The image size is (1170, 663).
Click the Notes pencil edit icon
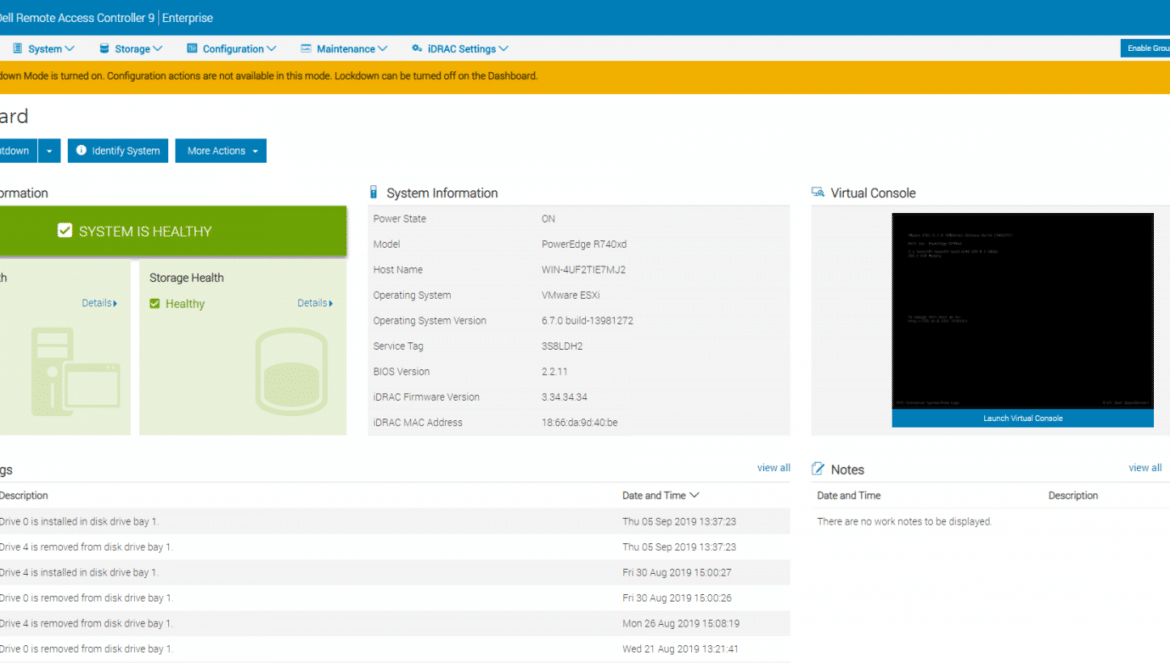point(818,469)
